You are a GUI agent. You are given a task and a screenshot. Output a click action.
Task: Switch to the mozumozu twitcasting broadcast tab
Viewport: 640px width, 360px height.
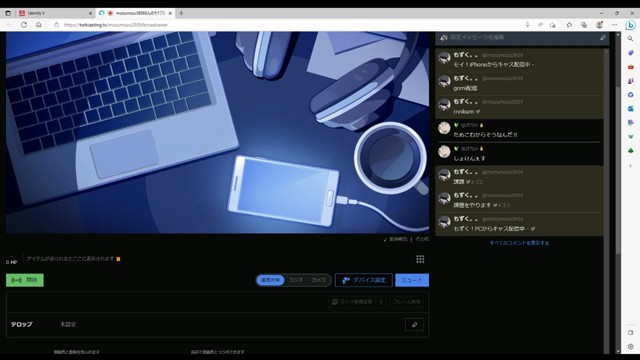click(x=137, y=13)
